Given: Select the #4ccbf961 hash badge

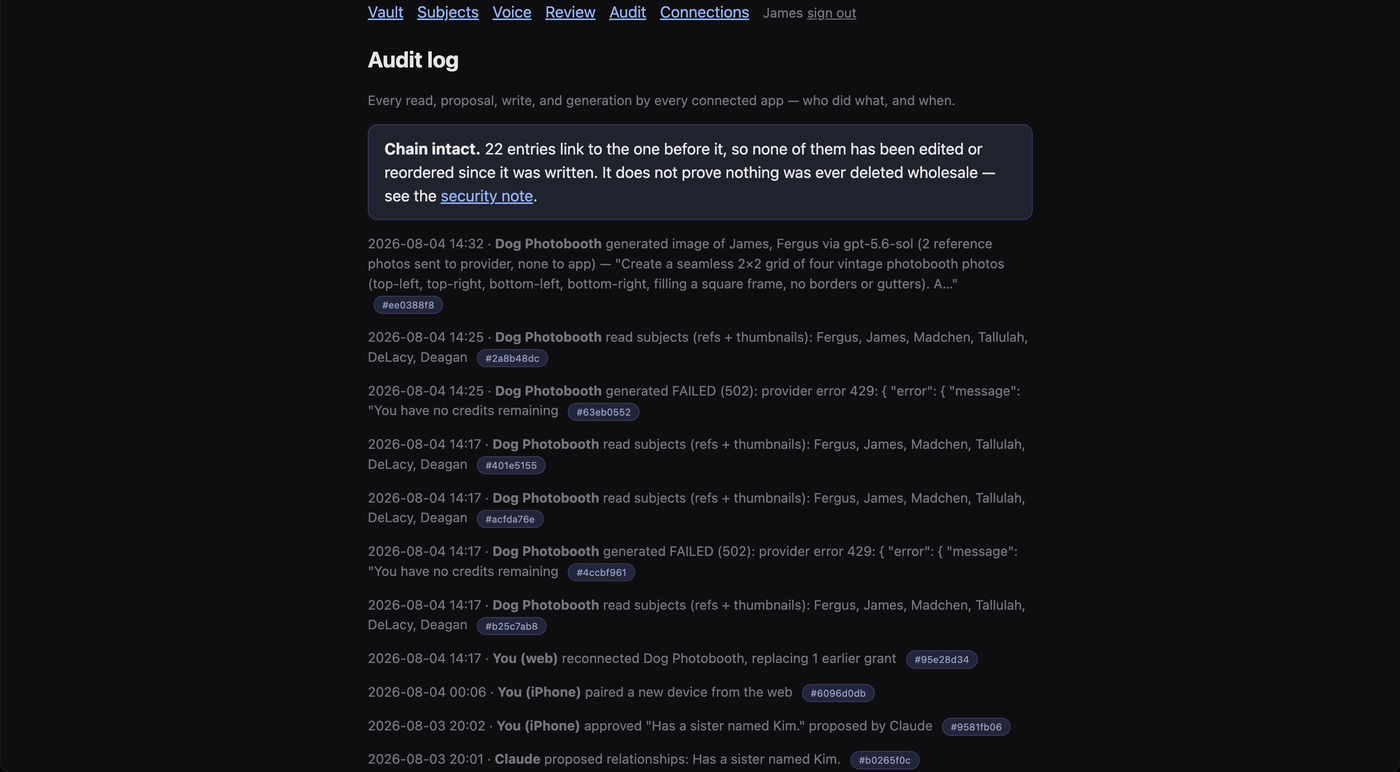Looking at the screenshot, I should pos(601,573).
